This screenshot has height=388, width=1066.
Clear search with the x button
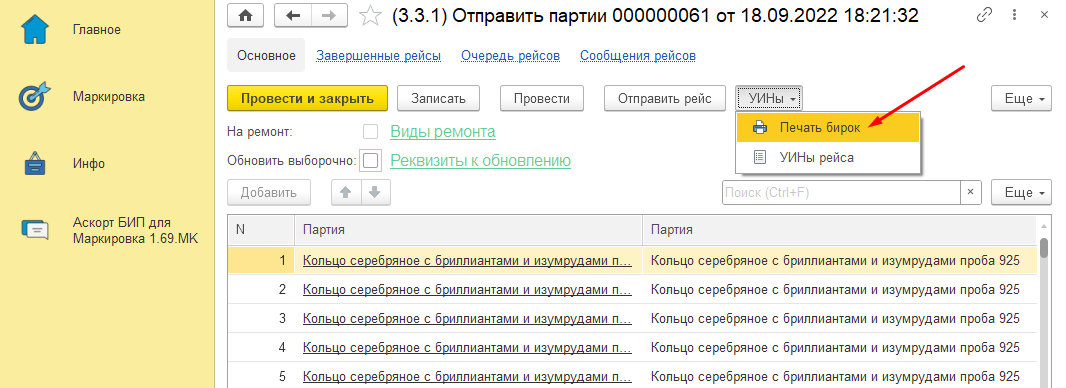(x=971, y=192)
